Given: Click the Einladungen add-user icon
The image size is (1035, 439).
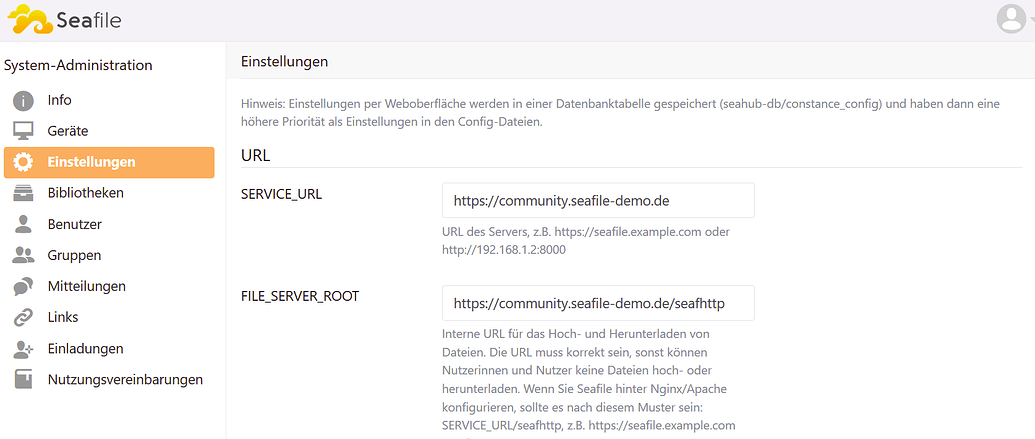Looking at the screenshot, I should [x=23, y=349].
